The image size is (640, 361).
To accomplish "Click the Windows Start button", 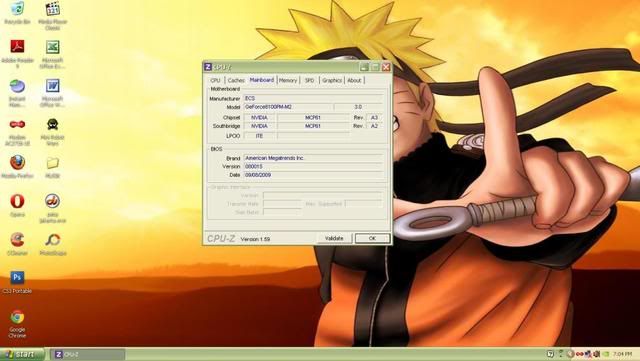I will 21,354.
